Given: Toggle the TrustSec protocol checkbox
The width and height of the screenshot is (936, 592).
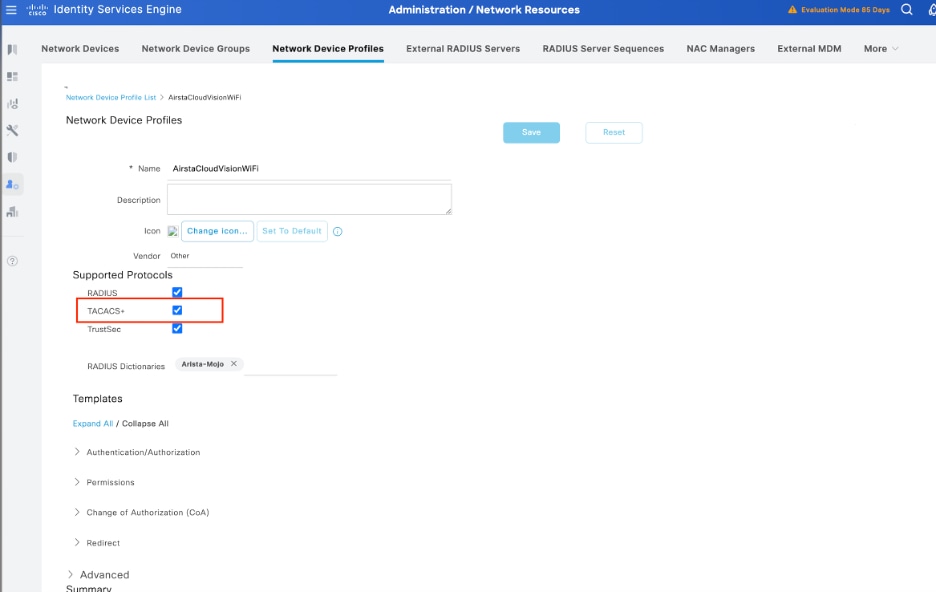Looking at the screenshot, I should coord(177,328).
